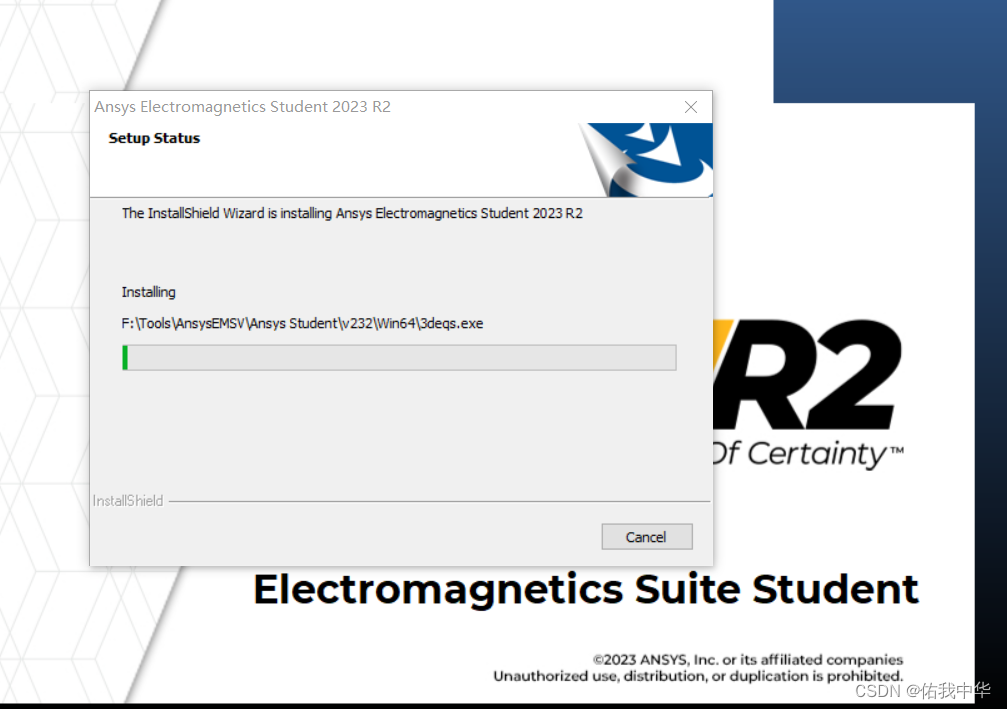Click the InstallShield blue arrow logo graphic
Image resolution: width=1007 pixels, height=709 pixels.
(646, 160)
